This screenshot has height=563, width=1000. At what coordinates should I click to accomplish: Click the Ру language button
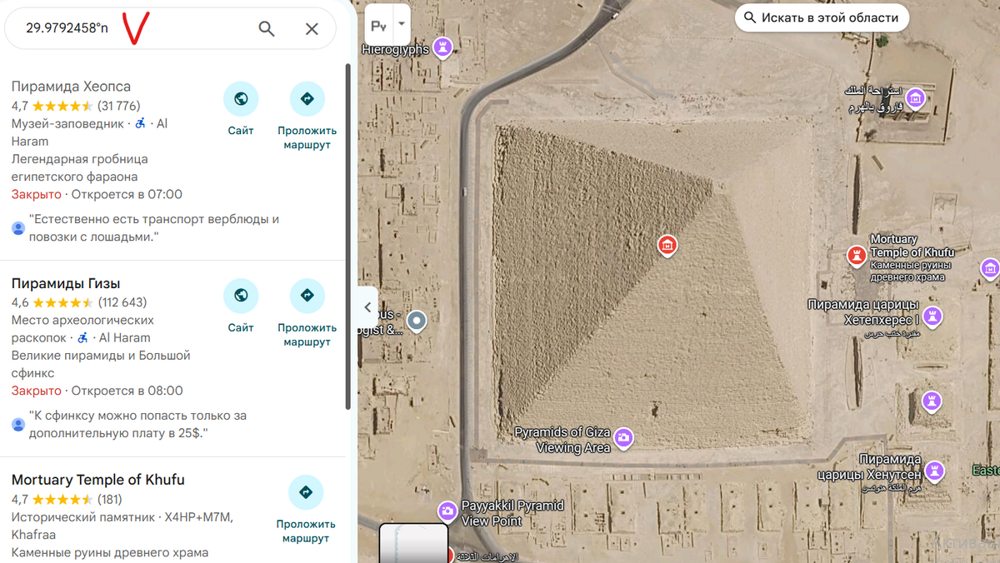click(379, 26)
